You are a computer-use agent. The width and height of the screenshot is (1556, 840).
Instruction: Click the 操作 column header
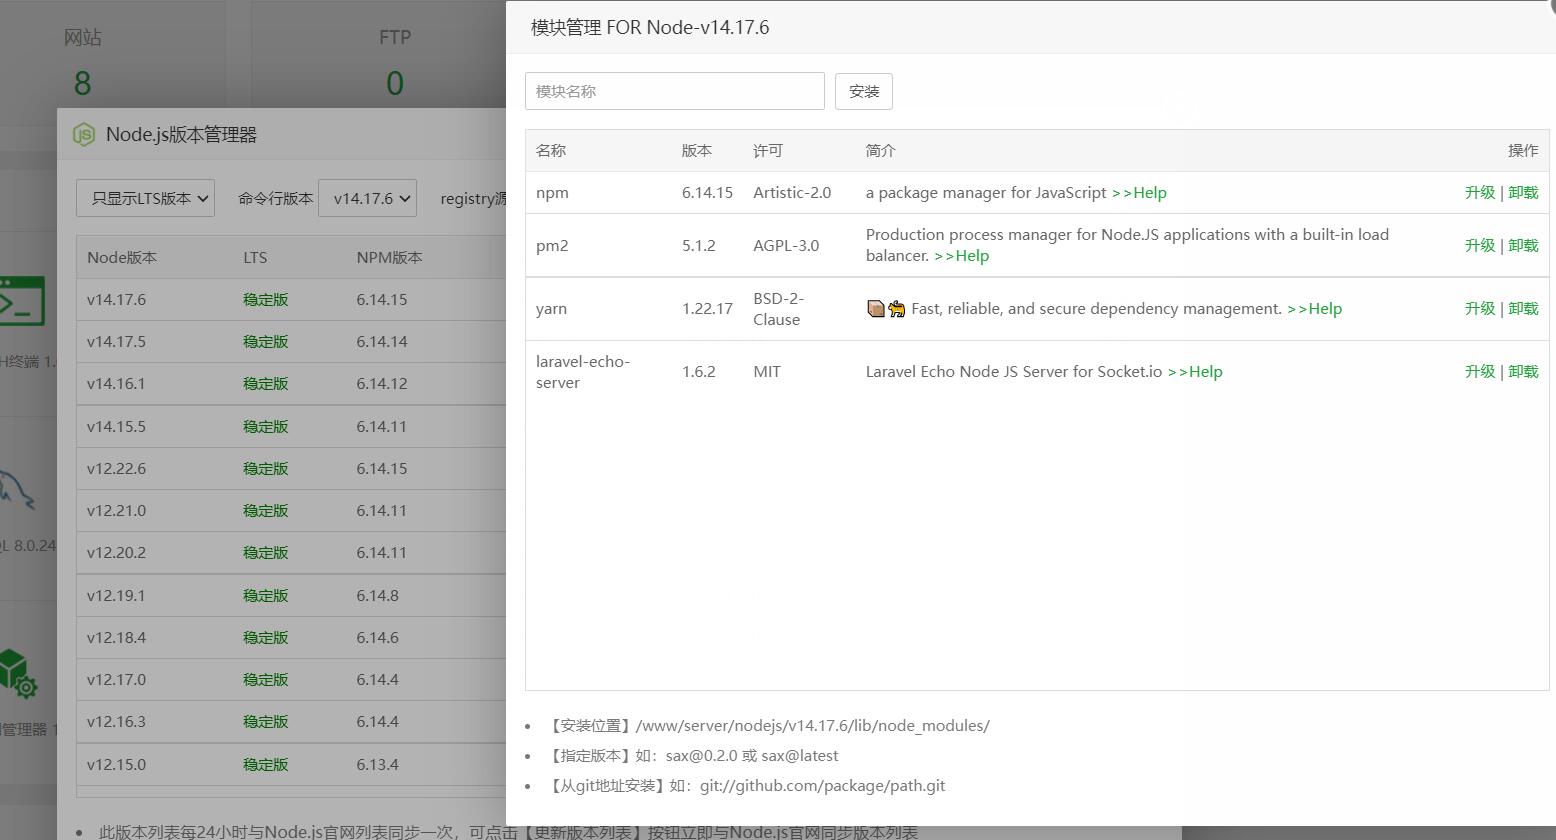[1523, 151]
